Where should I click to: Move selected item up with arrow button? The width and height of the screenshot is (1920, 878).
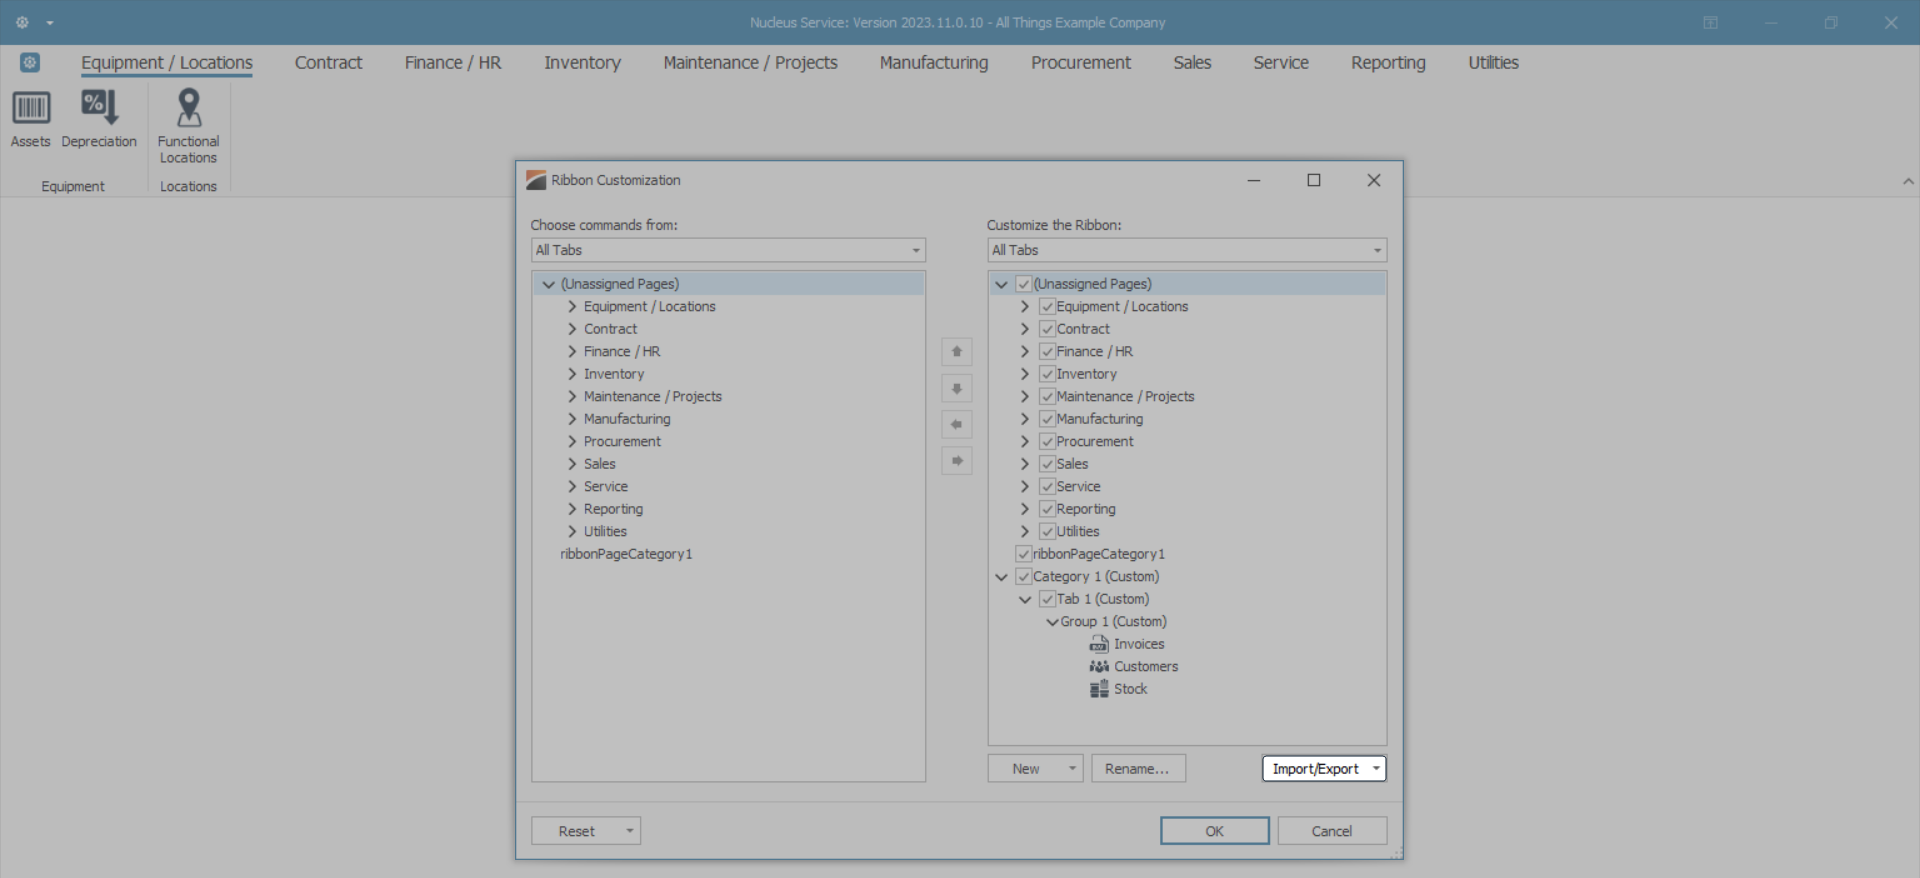point(957,352)
